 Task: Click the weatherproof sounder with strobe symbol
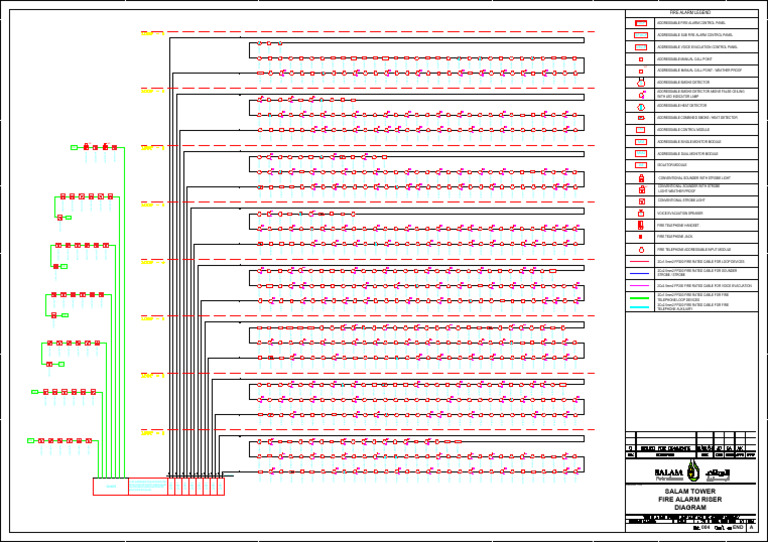coord(642,189)
